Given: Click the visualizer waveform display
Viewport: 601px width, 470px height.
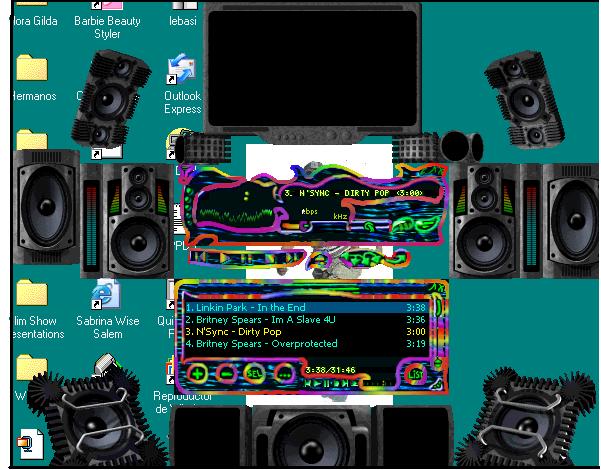Looking at the screenshot, I should coord(236,215).
